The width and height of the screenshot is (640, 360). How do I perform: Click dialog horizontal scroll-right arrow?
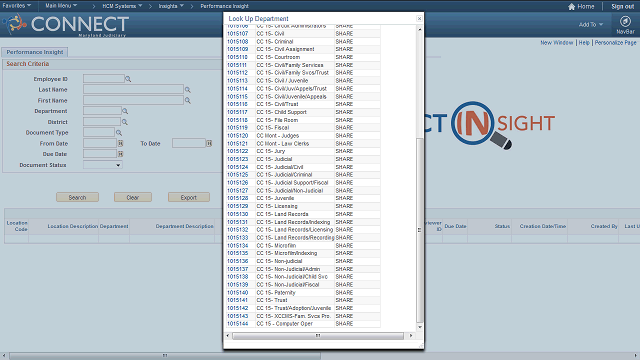(x=411, y=336)
